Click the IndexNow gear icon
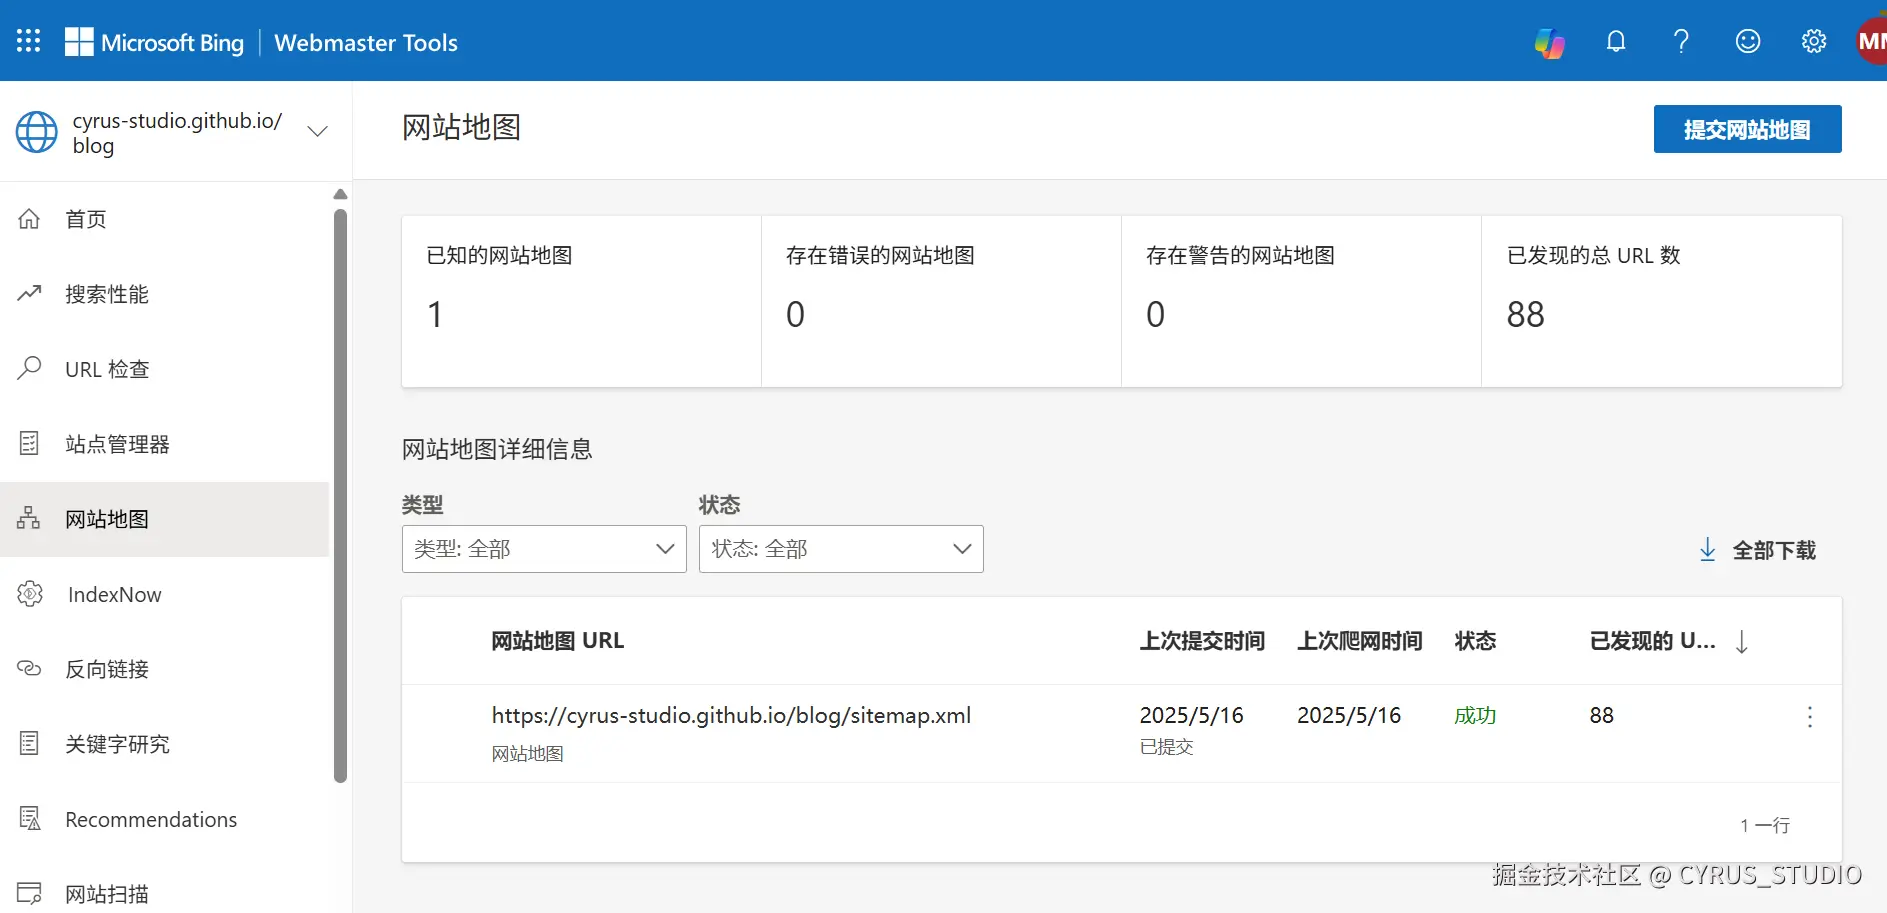1887x913 pixels. pos(30,593)
